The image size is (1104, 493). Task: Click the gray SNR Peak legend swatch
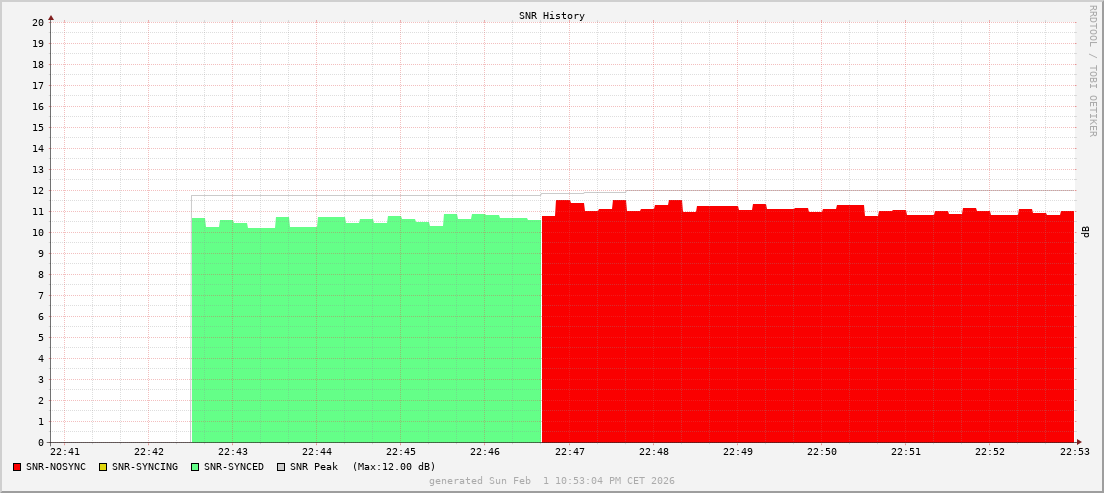pos(281,467)
